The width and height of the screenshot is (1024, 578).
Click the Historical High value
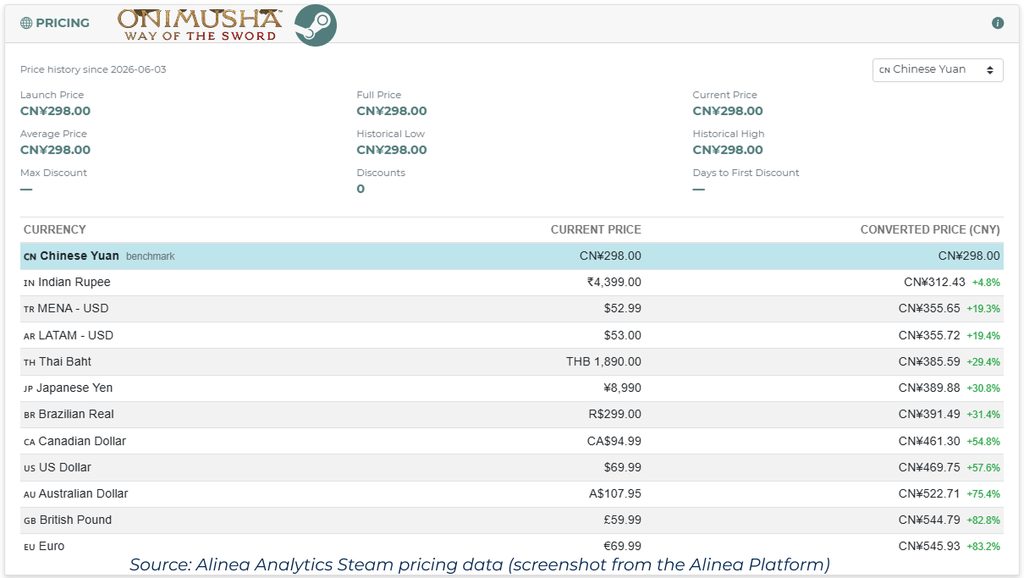[x=728, y=150]
